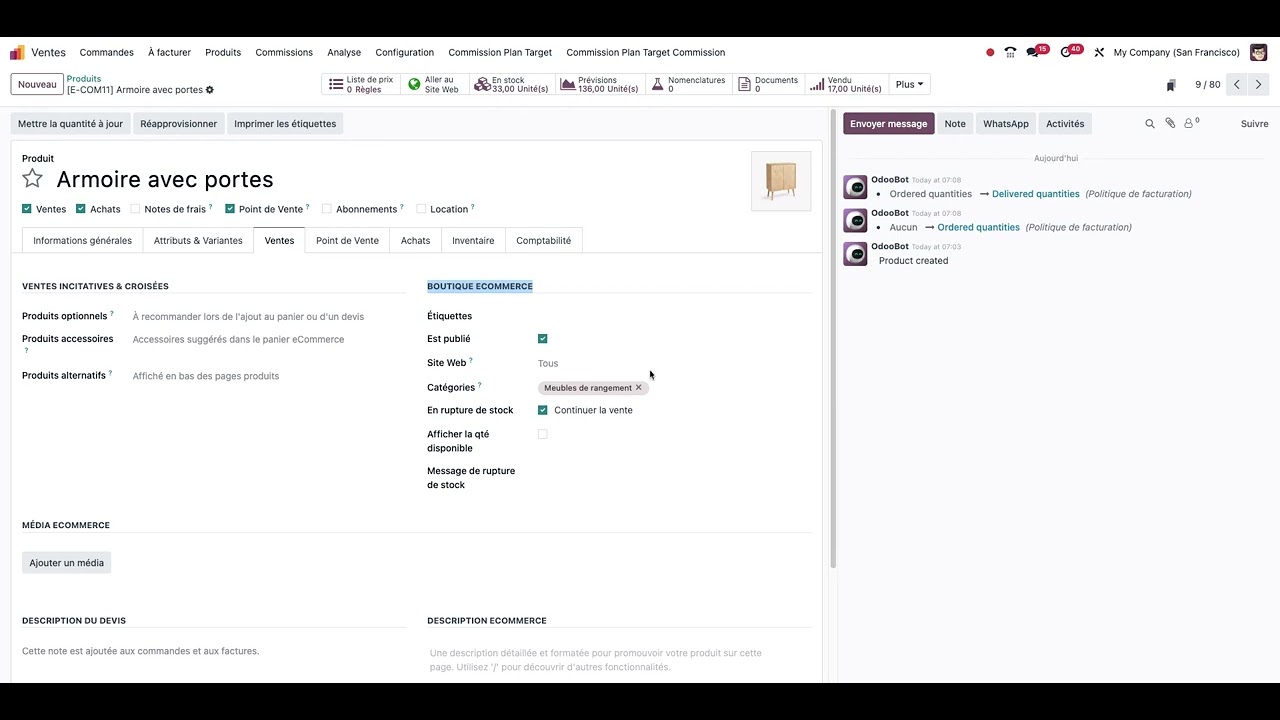
Task: Open the En stock 33,00 units button
Action: [x=512, y=85]
